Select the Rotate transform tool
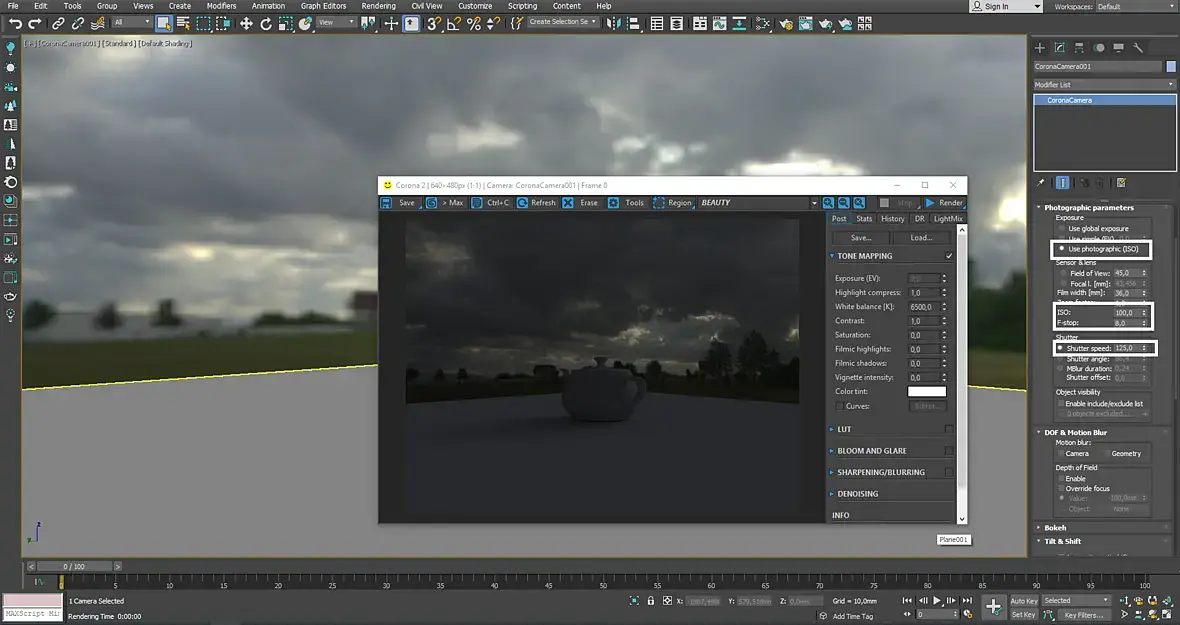The image size is (1180, 625). click(x=266, y=23)
